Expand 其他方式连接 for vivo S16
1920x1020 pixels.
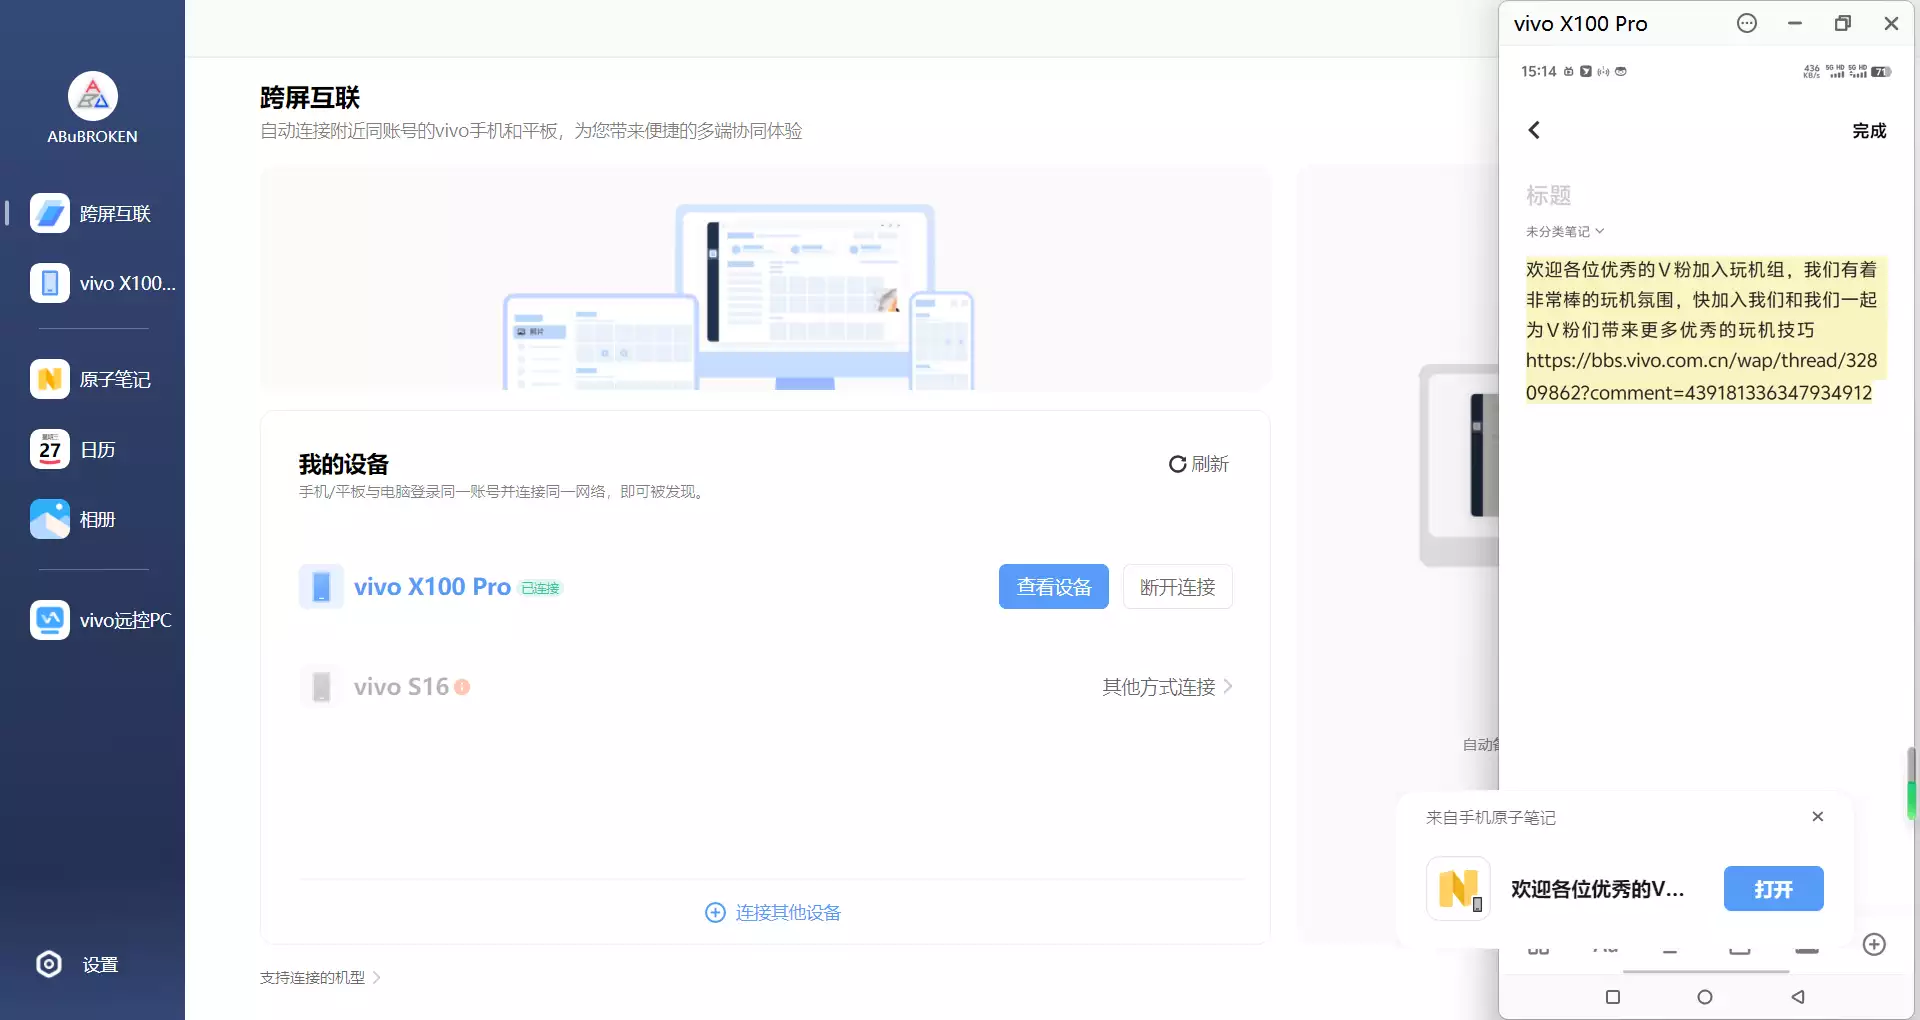click(x=1167, y=687)
